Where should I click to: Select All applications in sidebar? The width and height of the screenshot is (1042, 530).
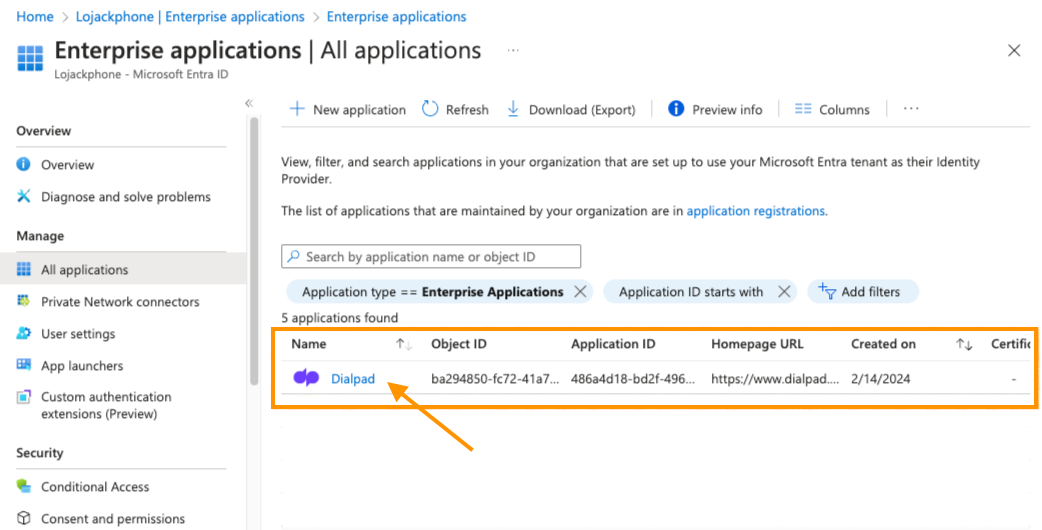click(123, 269)
